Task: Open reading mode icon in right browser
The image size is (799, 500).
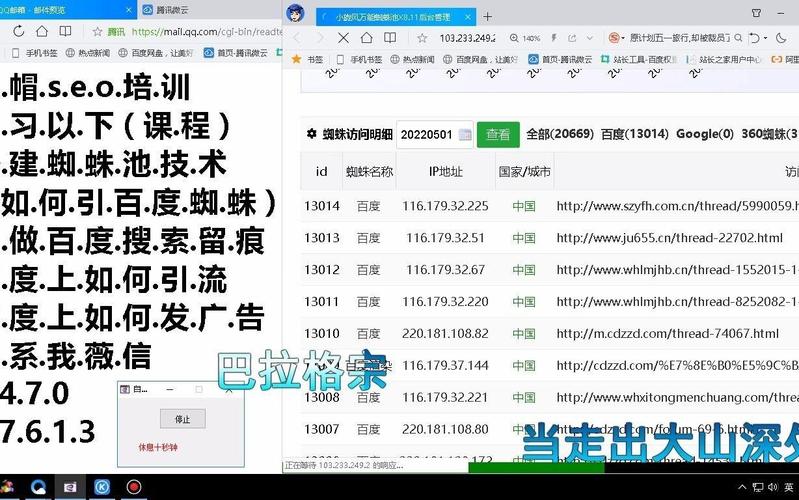Action: point(390,38)
